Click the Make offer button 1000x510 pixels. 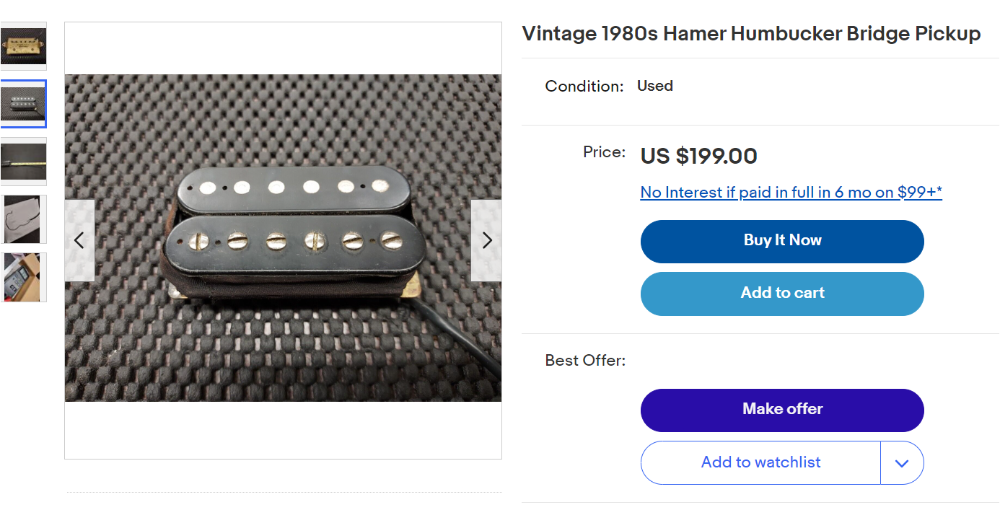pyautogui.click(x=782, y=410)
